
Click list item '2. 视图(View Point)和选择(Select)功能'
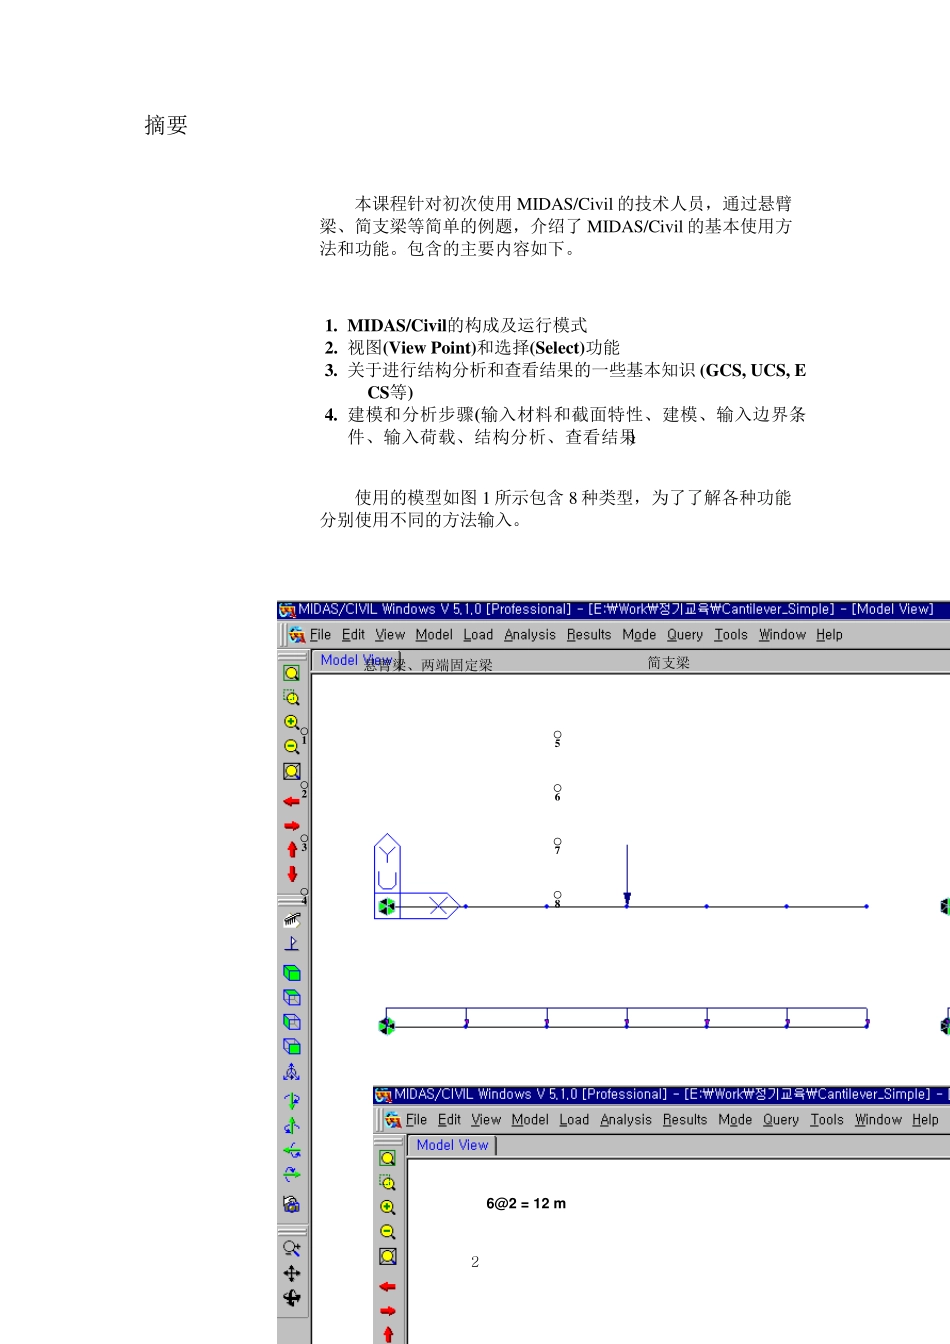pos(472,347)
